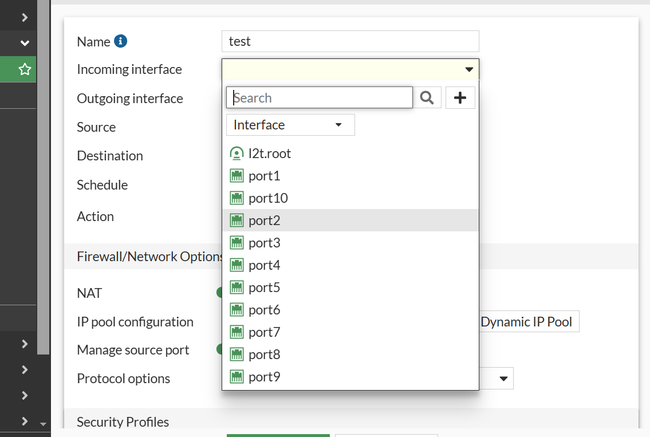650x437 pixels.
Task: Click the port1 interface icon
Action: [x=237, y=176]
